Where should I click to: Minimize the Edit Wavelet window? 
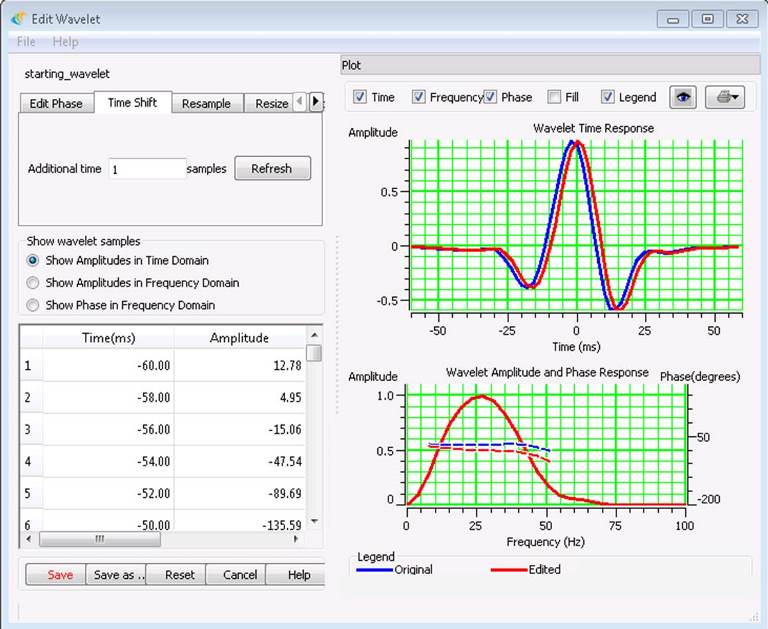[x=673, y=19]
